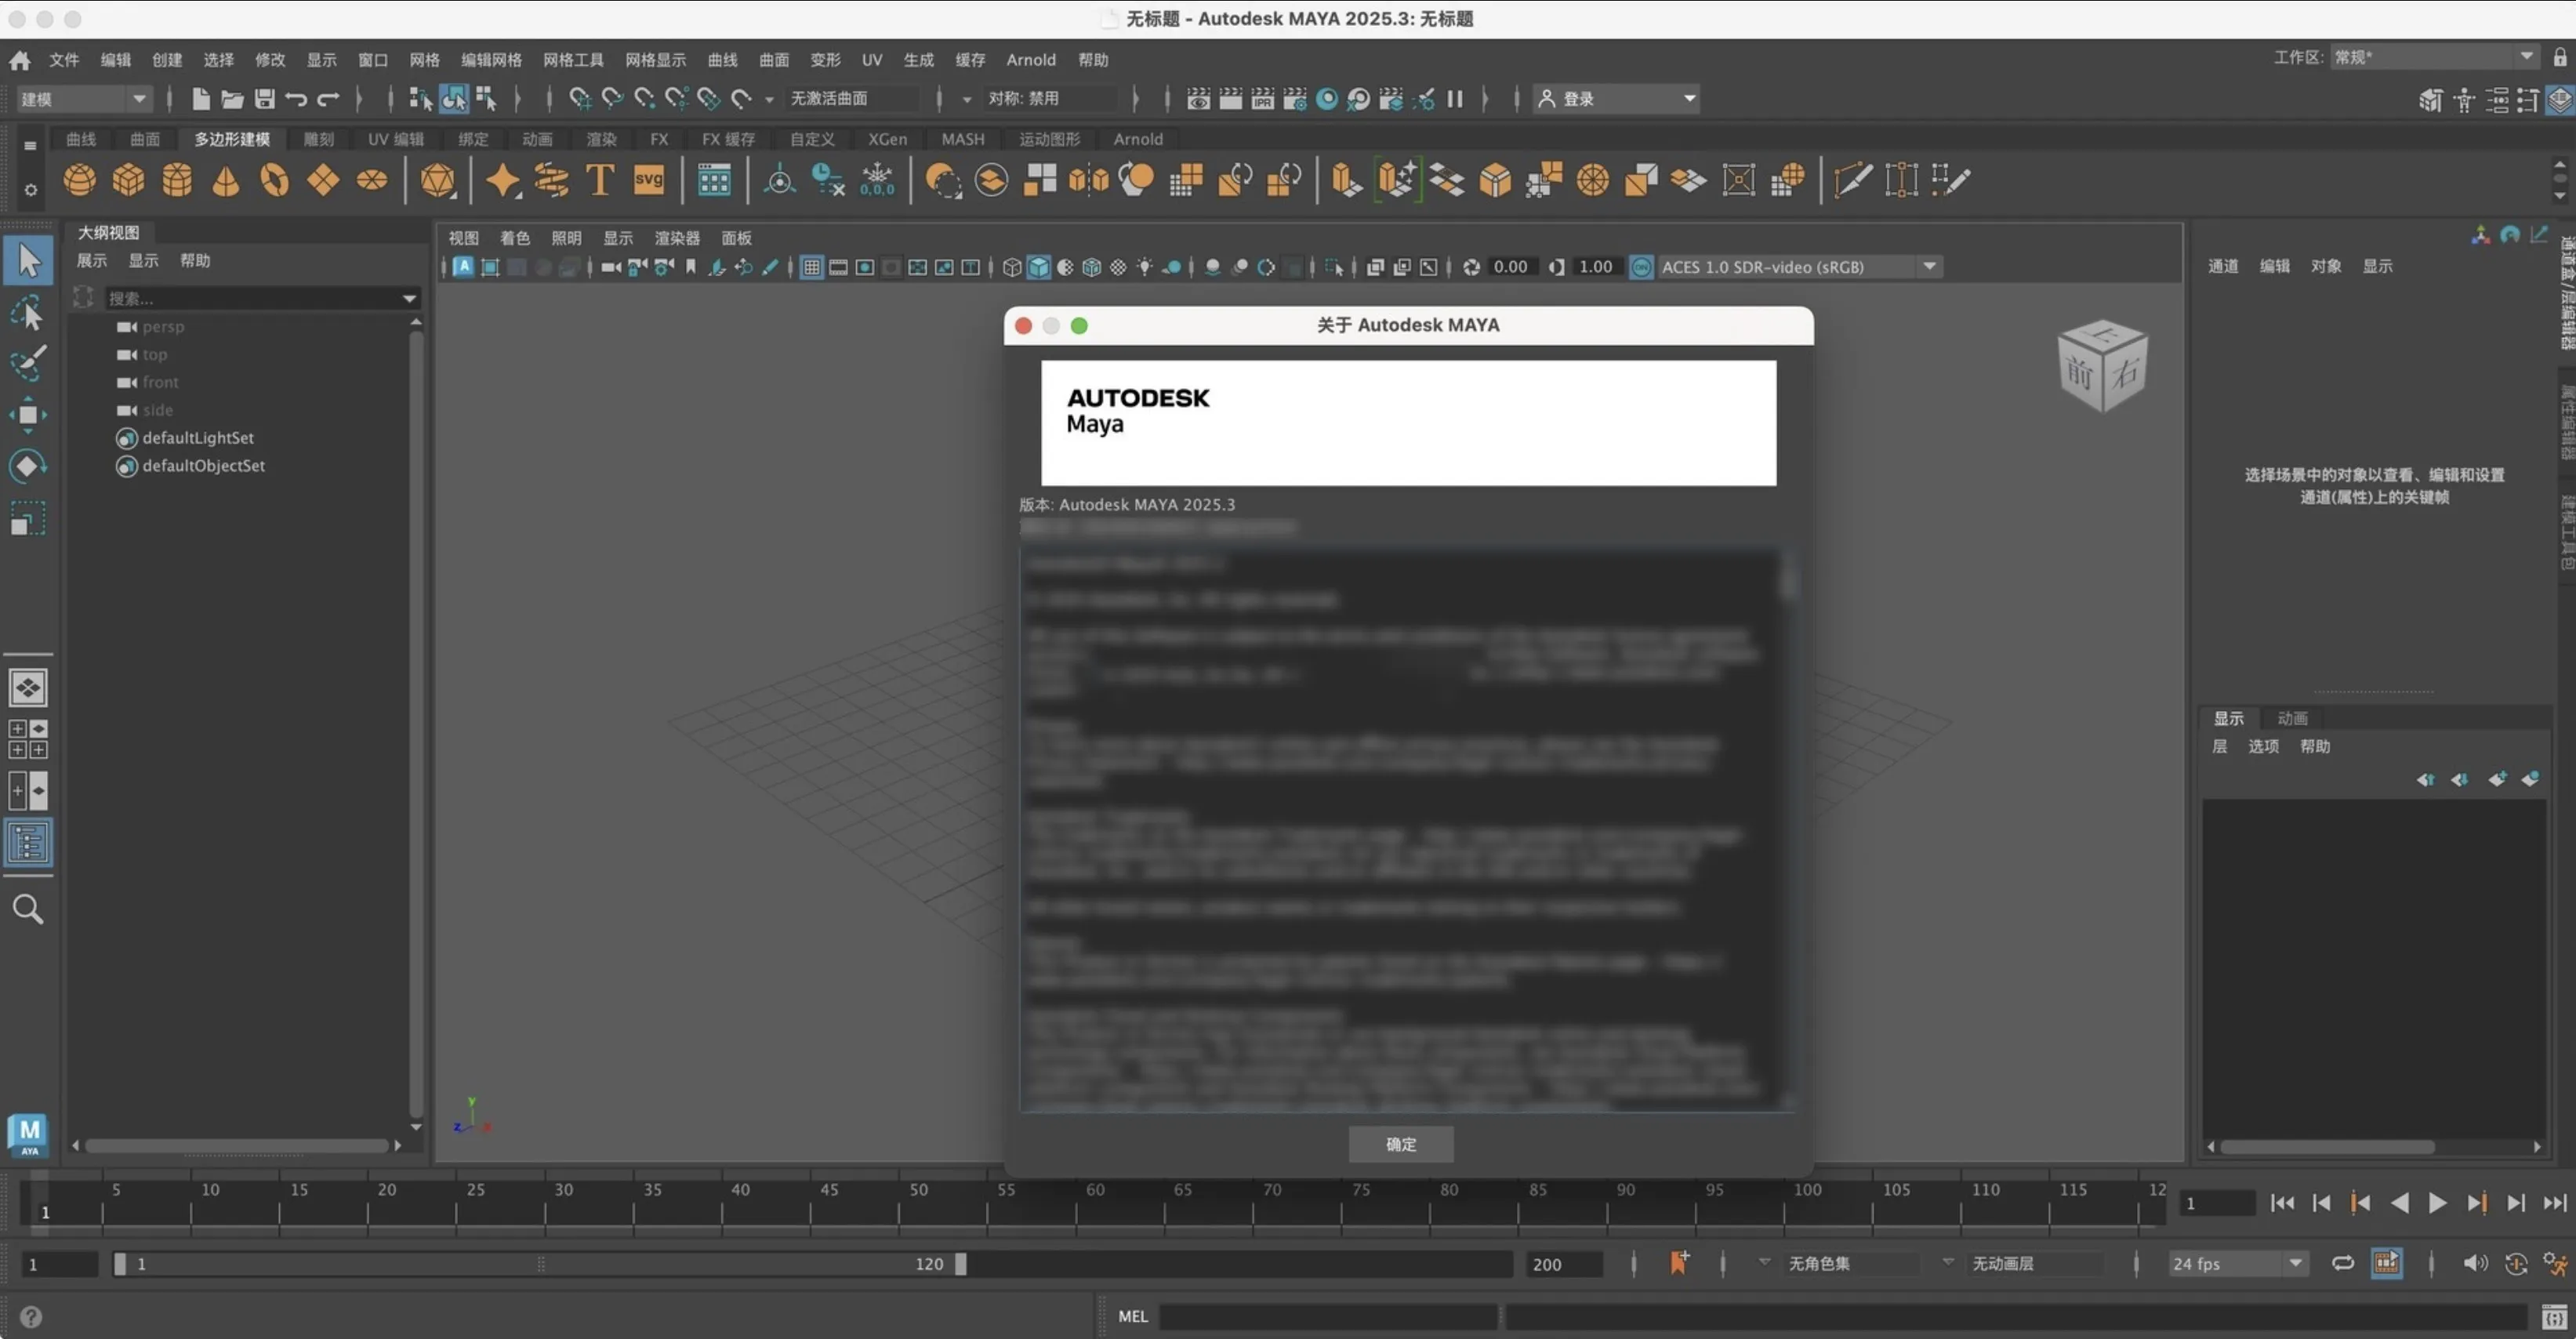Open 通道 menu in Channel Box
The image size is (2576, 1339).
2223,266
